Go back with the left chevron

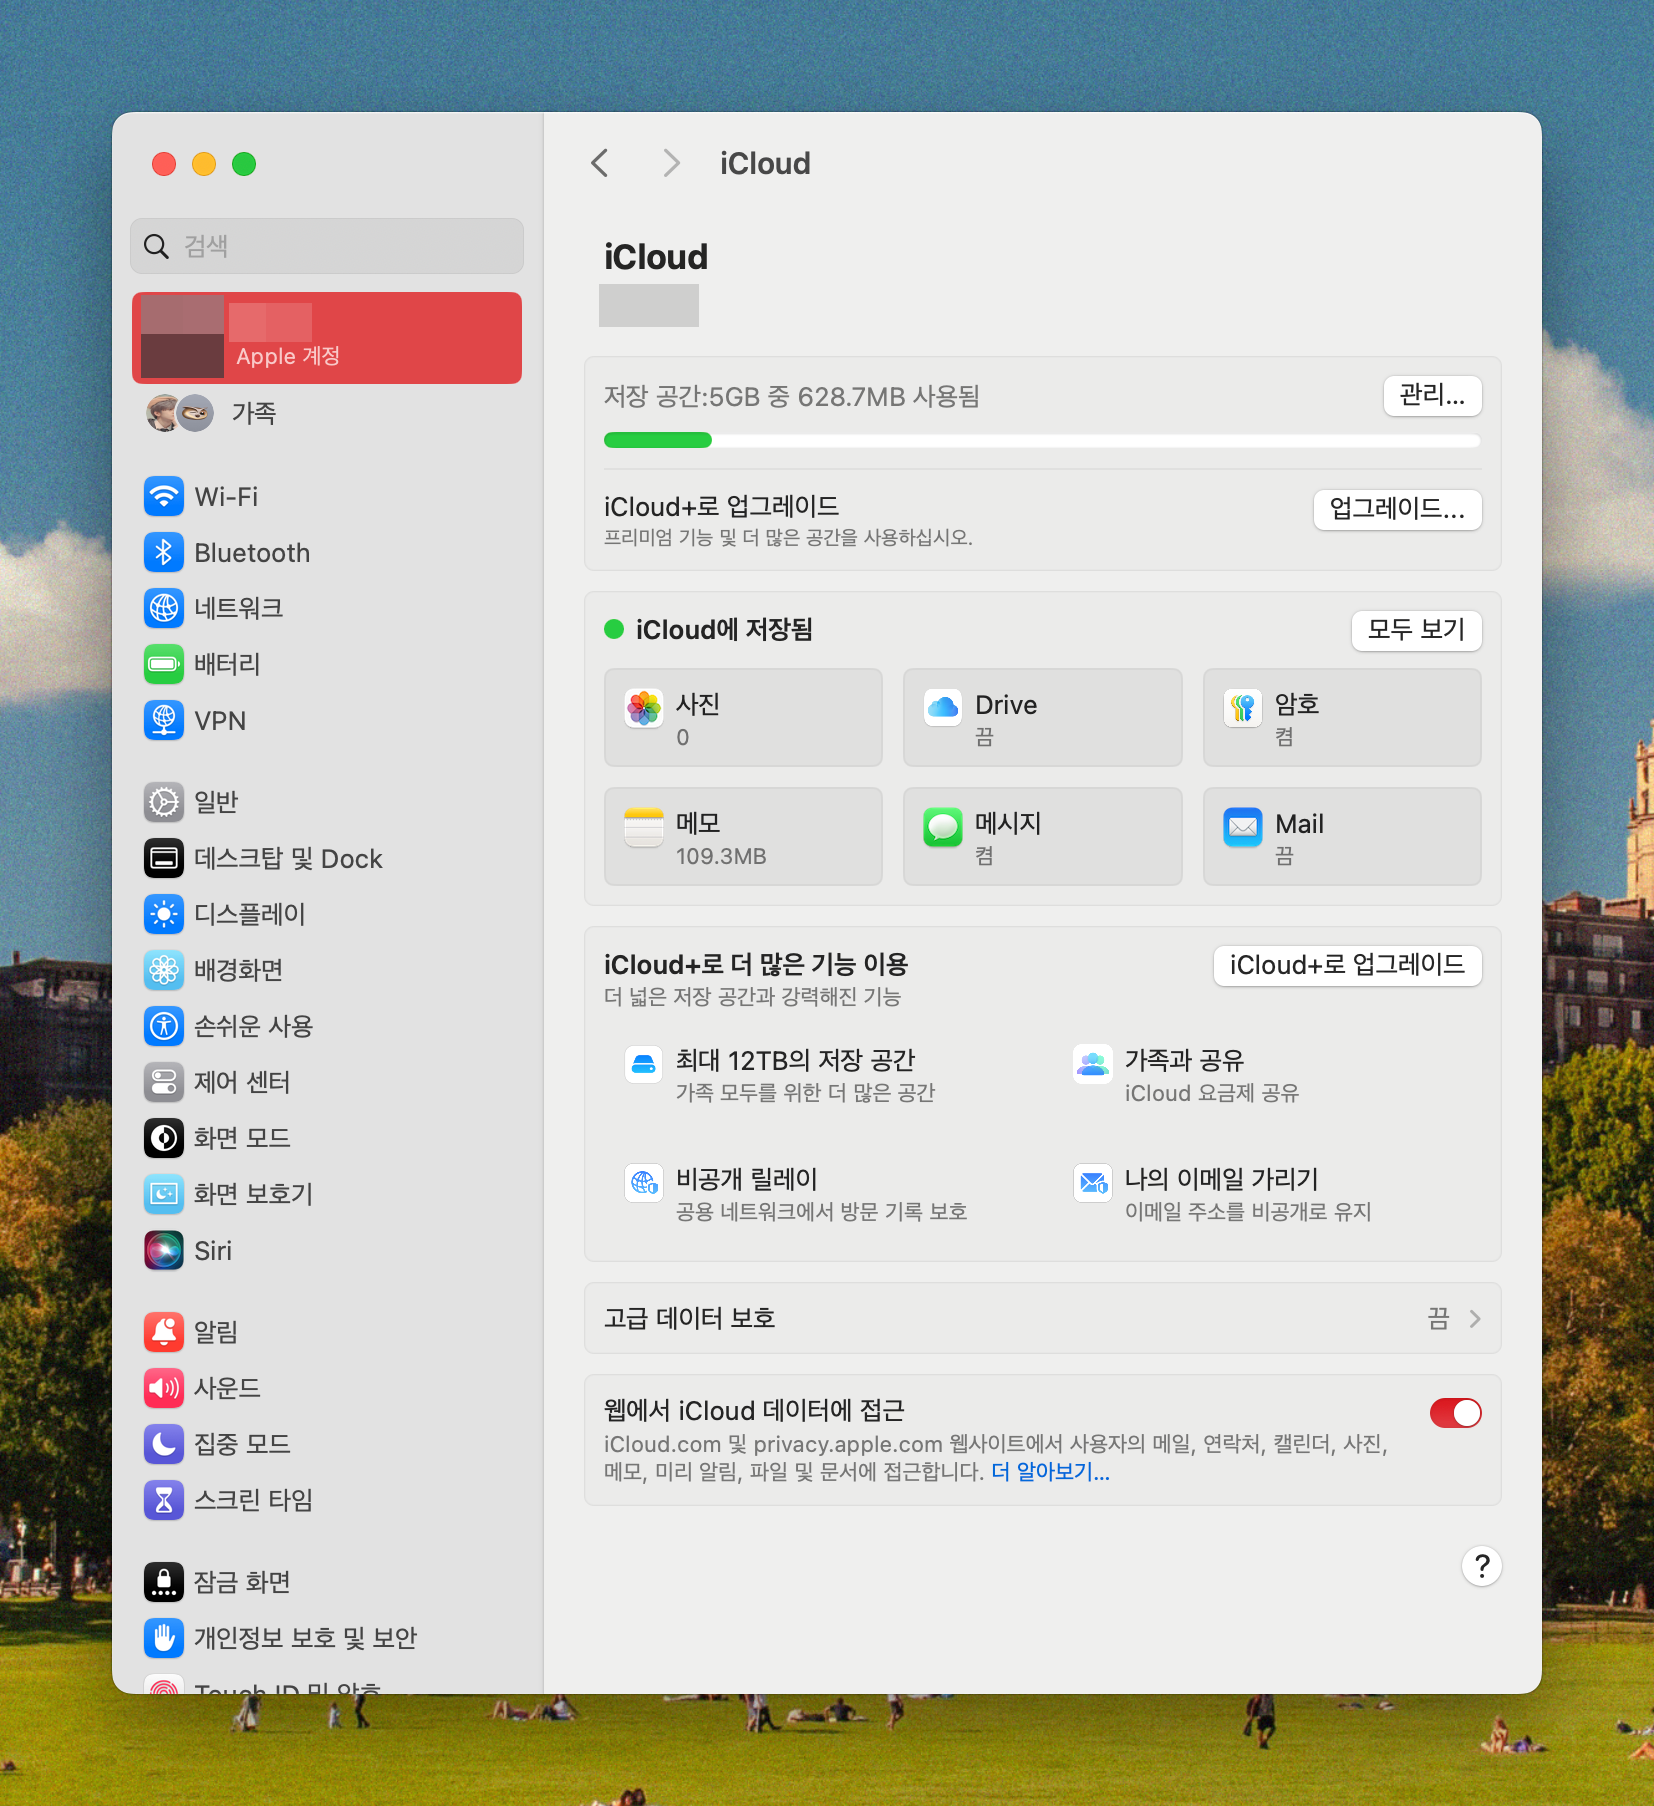point(600,163)
